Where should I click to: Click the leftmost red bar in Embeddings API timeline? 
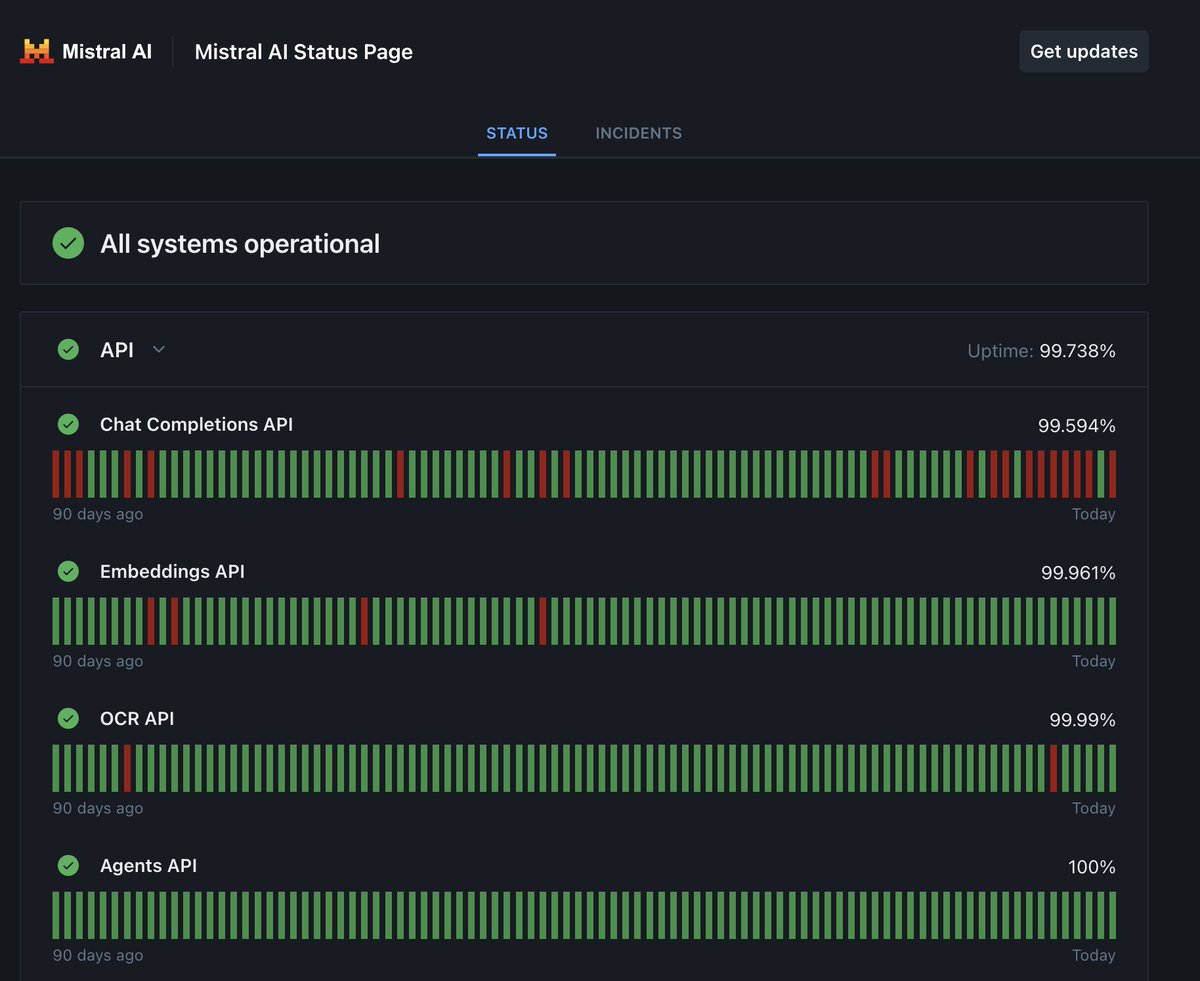[x=151, y=621]
